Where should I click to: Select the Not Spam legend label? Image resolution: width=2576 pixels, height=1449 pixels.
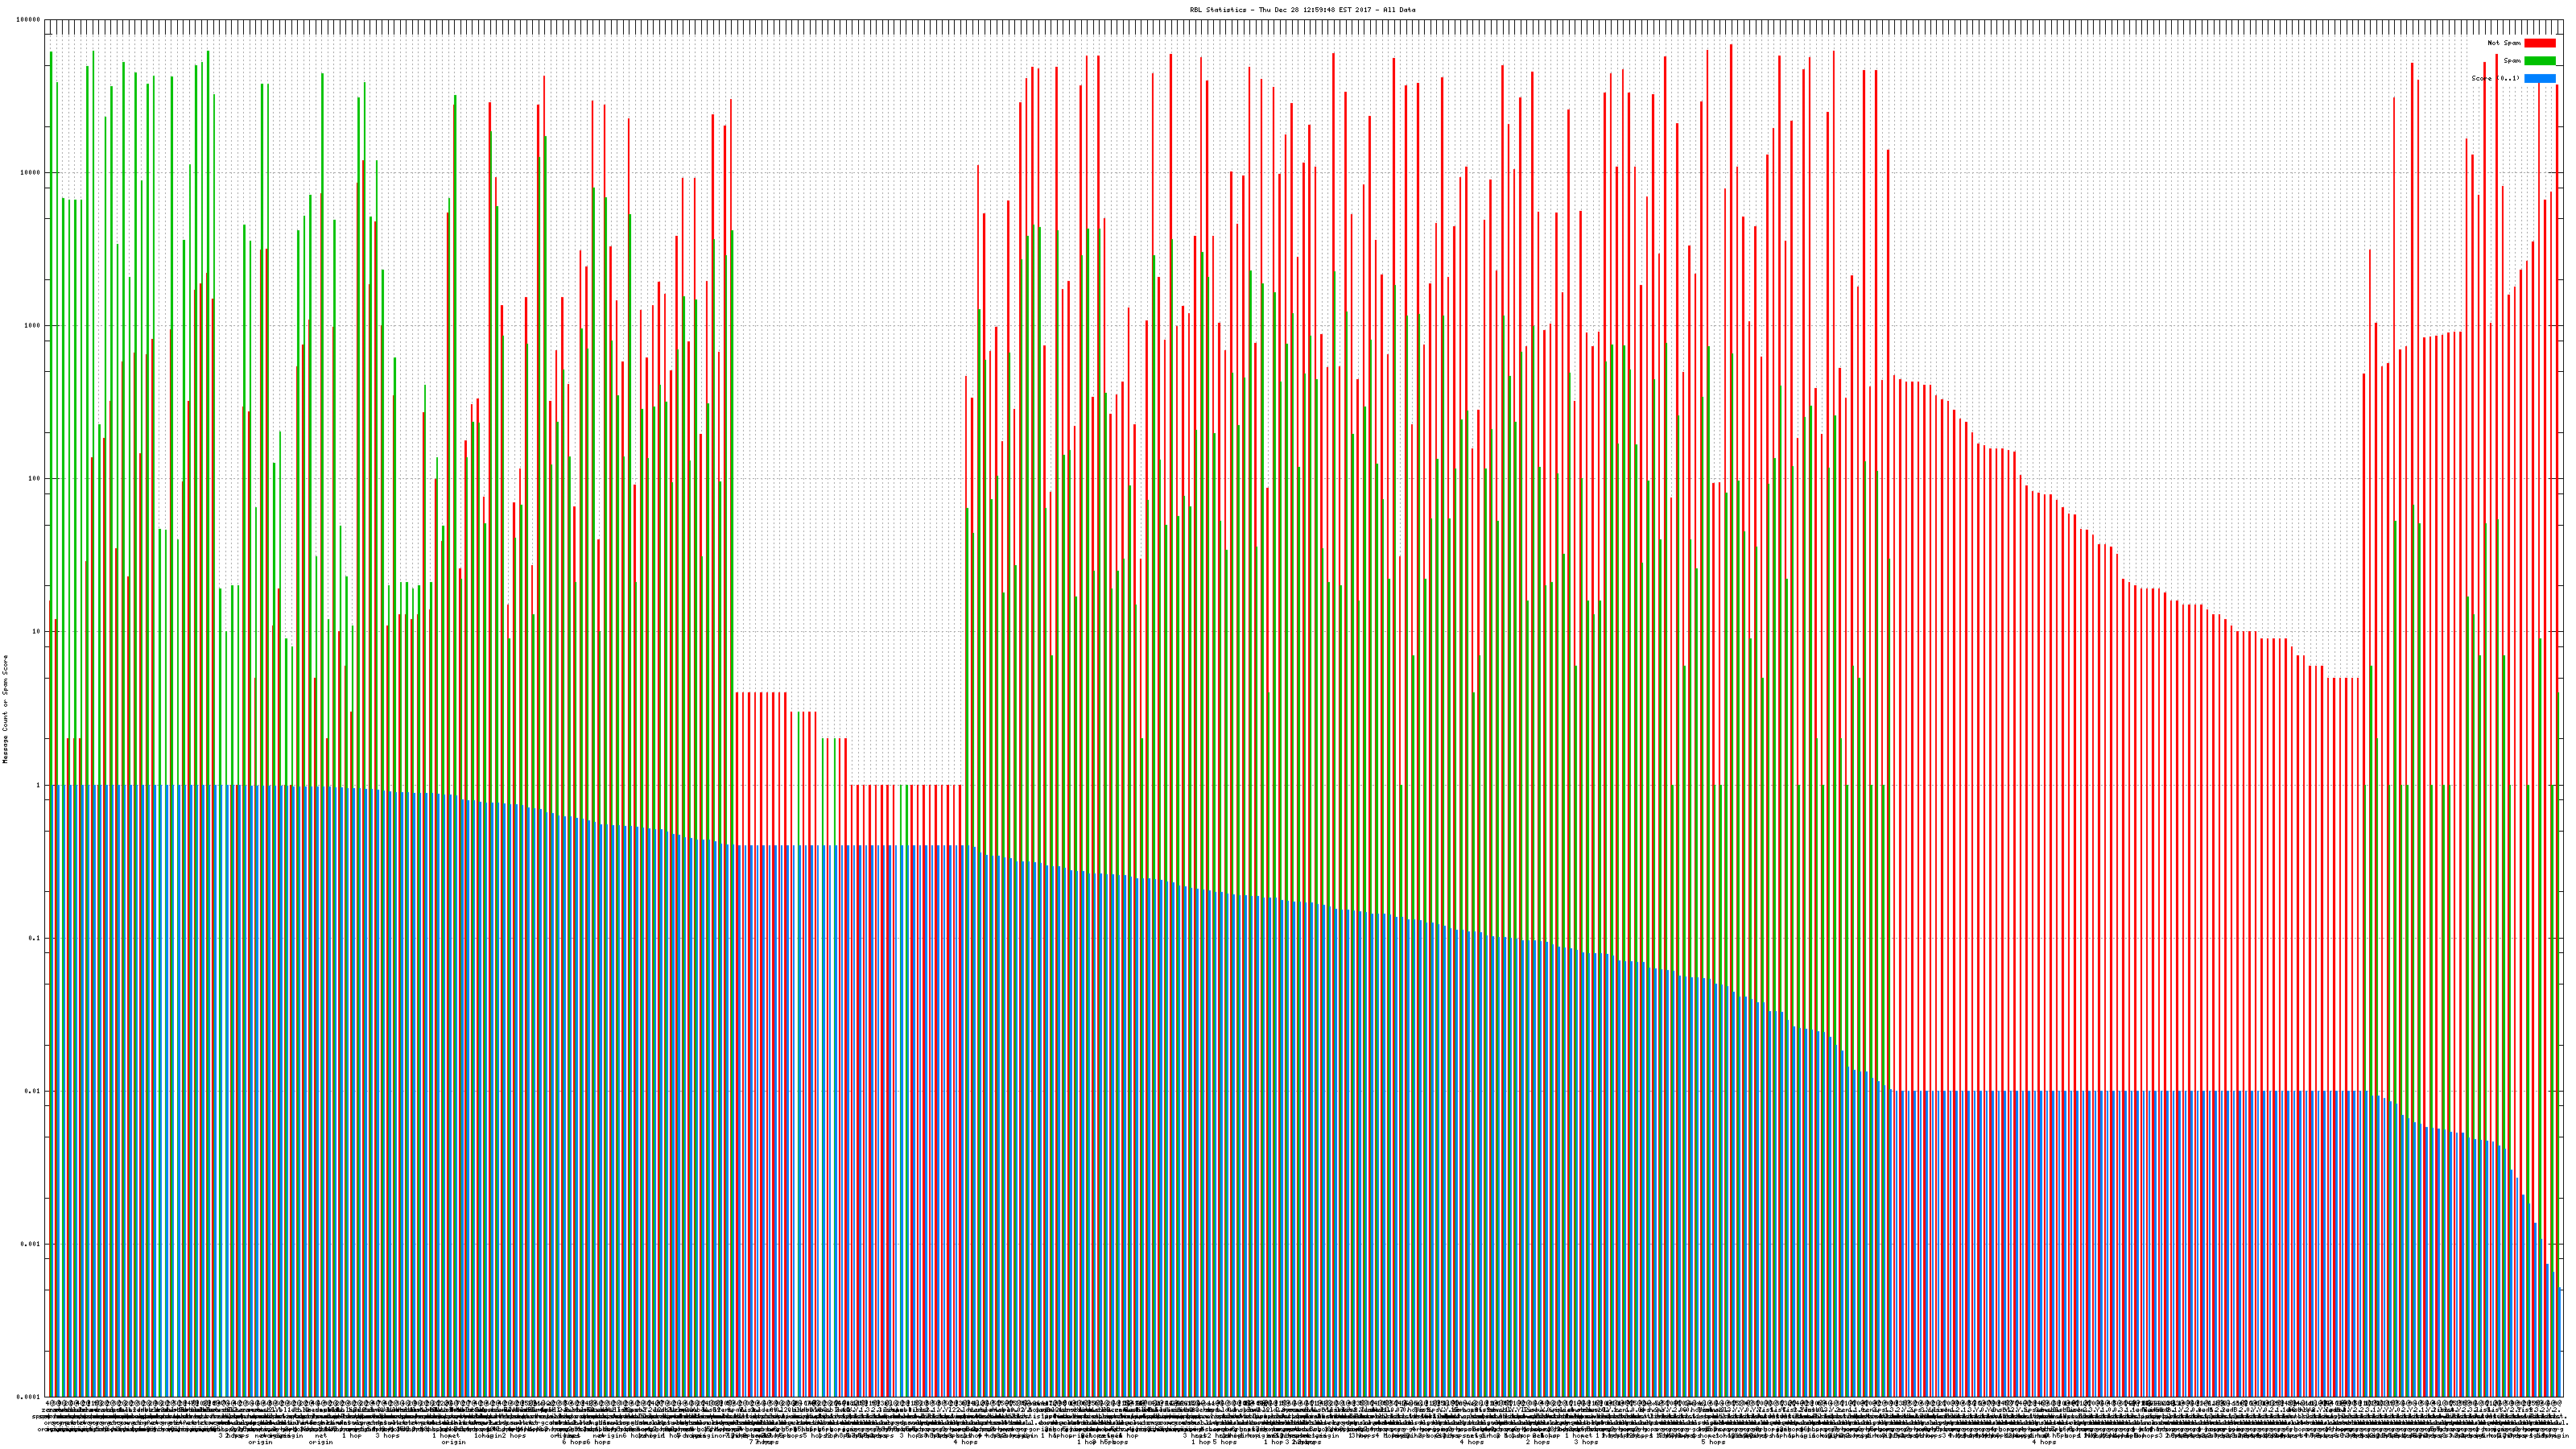pyautogui.click(x=2504, y=43)
